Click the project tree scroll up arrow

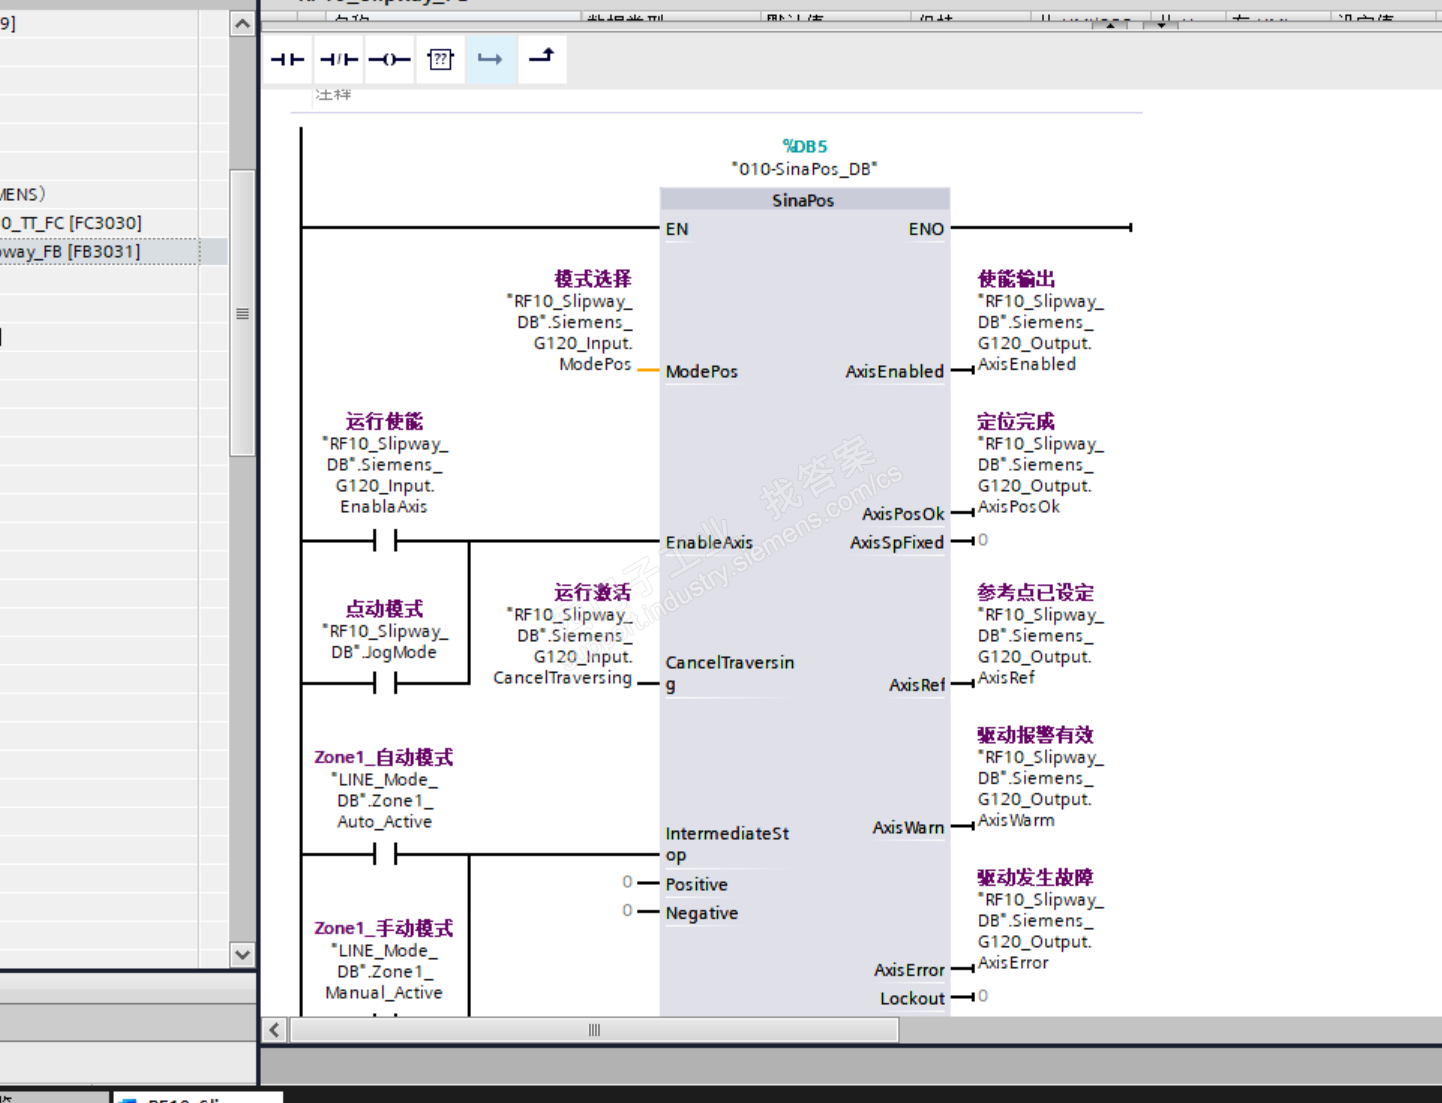click(242, 23)
